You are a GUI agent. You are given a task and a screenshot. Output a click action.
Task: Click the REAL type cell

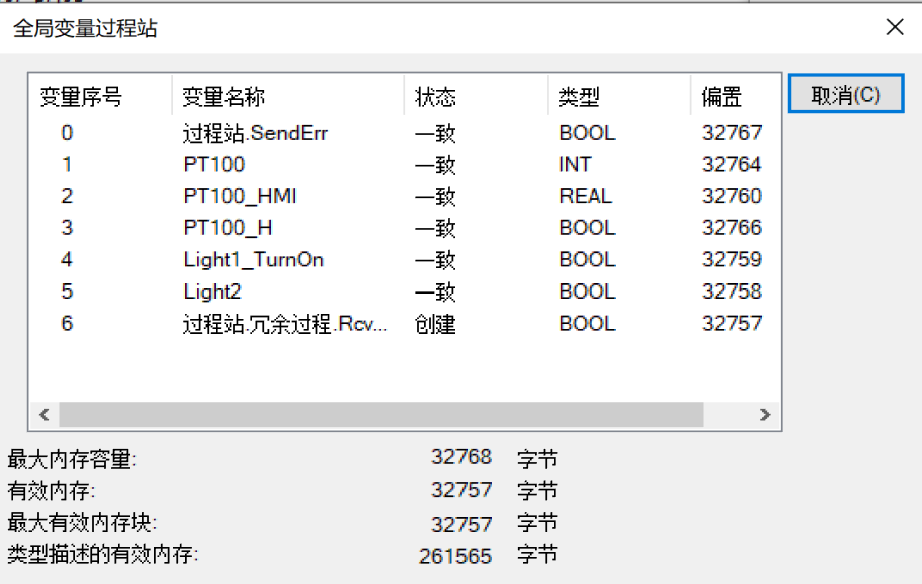[x=585, y=196]
